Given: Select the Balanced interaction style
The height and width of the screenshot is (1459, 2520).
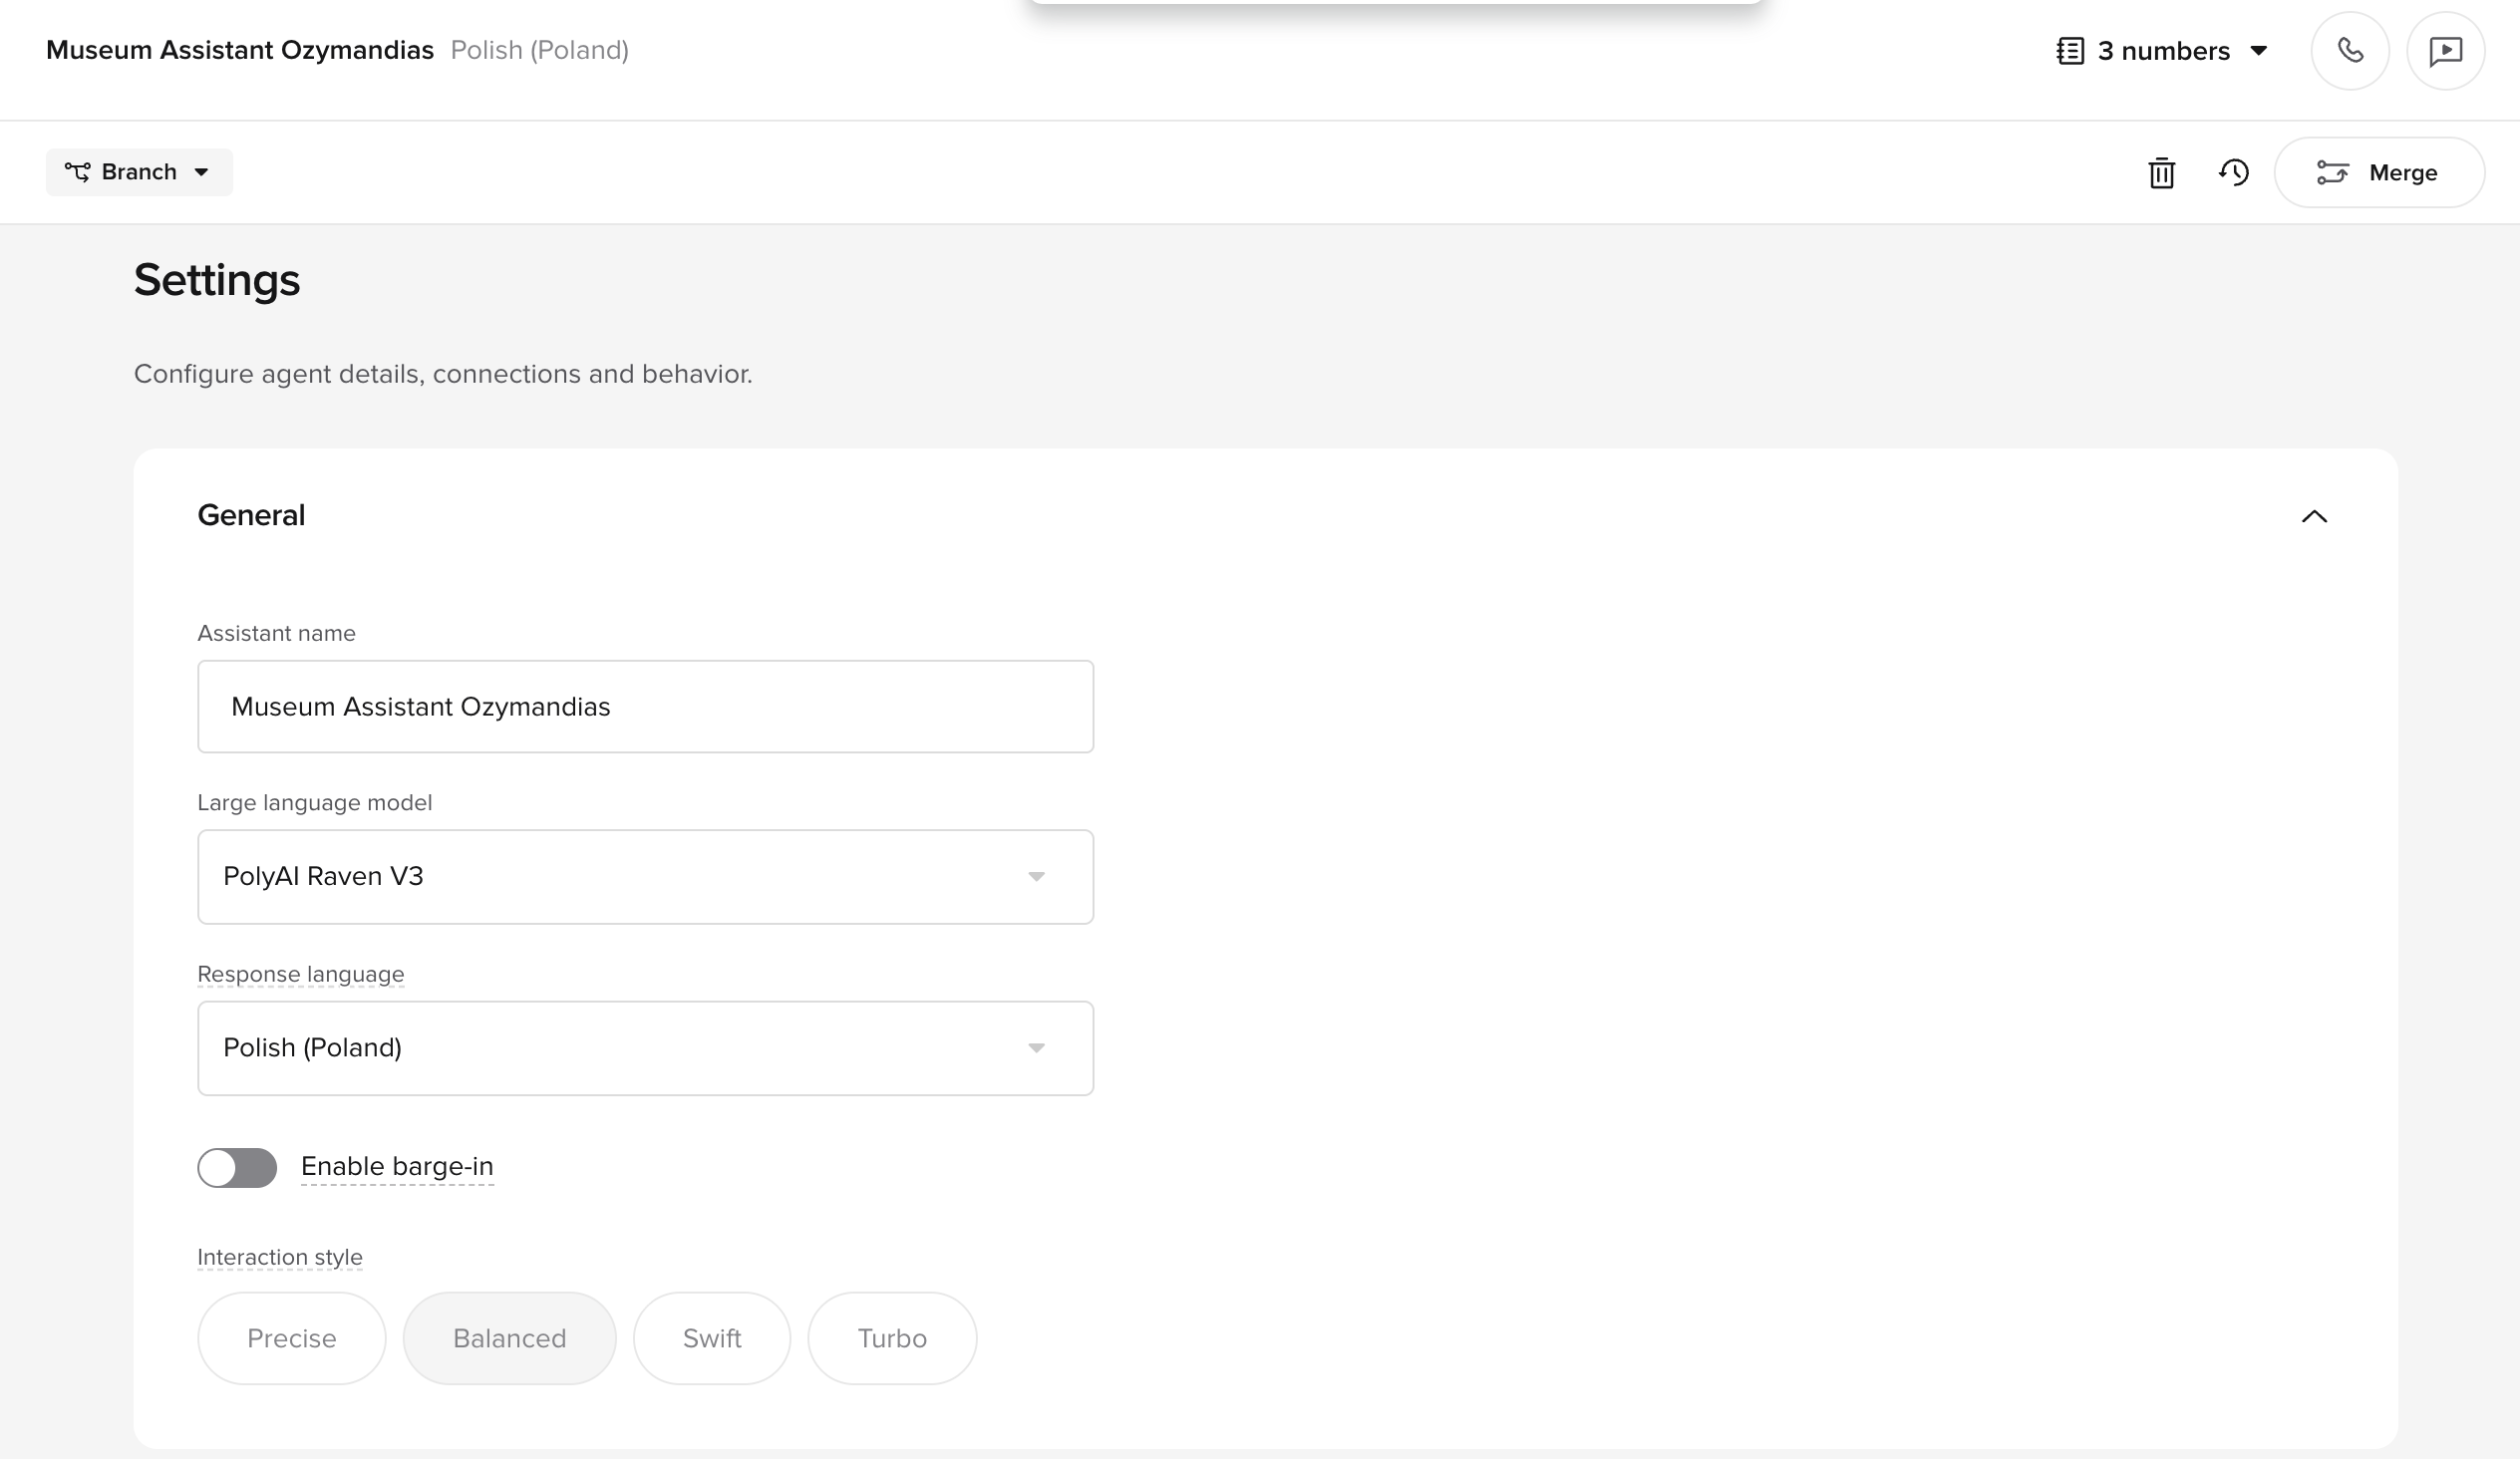Looking at the screenshot, I should point(509,1338).
